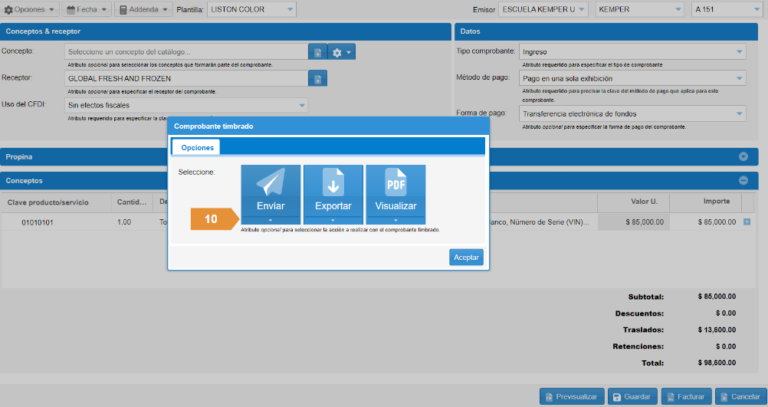The width and height of the screenshot is (768, 407).
Task: Click the gear settings icon beside Concepto
Action: click(x=341, y=52)
